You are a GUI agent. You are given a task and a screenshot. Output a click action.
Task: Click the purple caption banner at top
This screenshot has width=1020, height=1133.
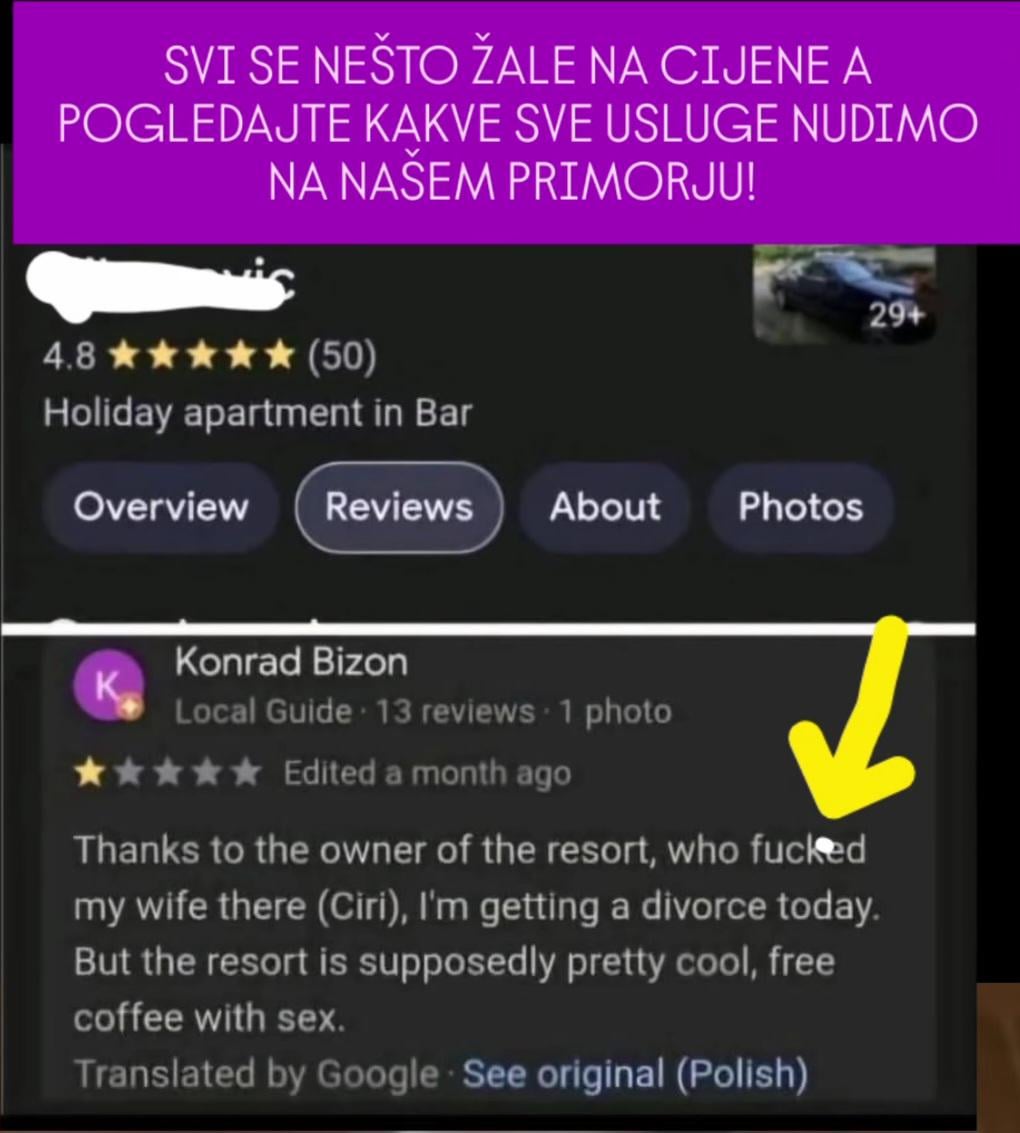(517, 123)
